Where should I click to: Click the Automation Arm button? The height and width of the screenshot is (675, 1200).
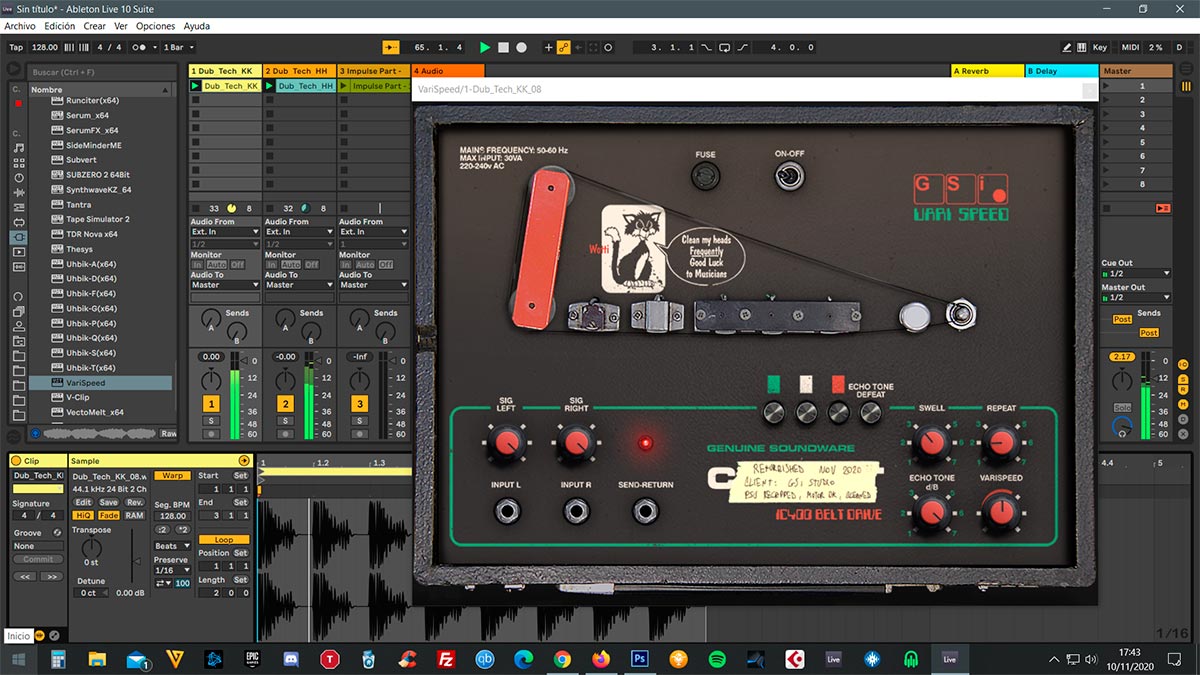(x=563, y=47)
